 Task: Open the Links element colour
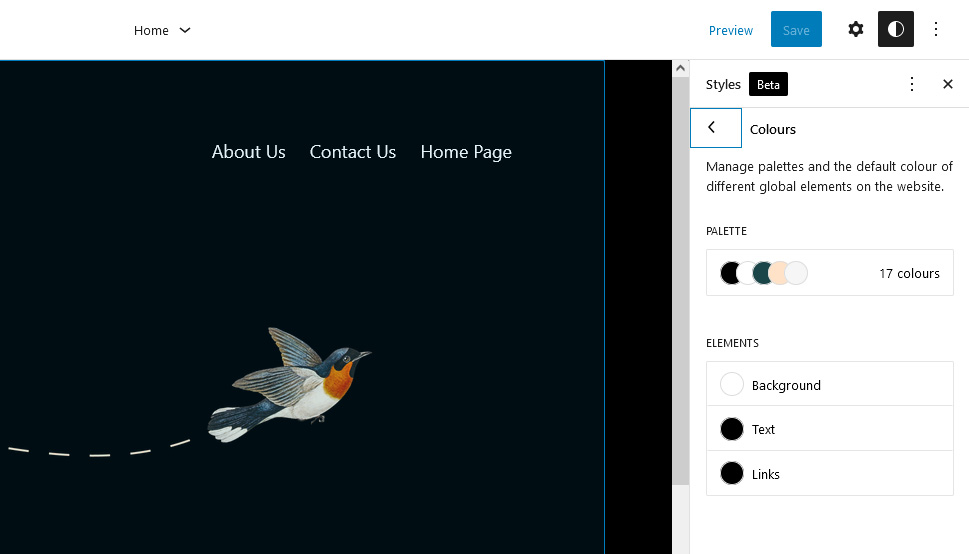[x=829, y=474]
